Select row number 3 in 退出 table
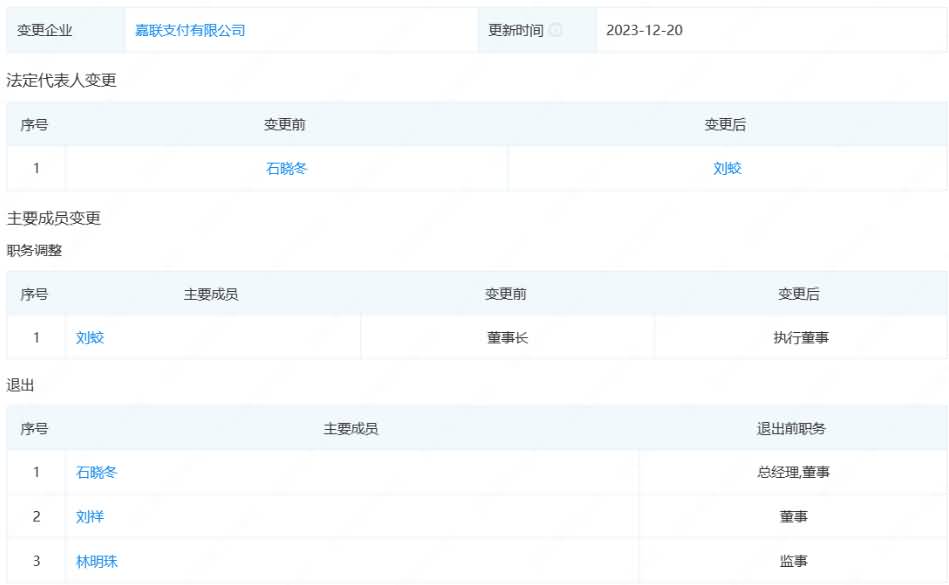 click(36, 561)
